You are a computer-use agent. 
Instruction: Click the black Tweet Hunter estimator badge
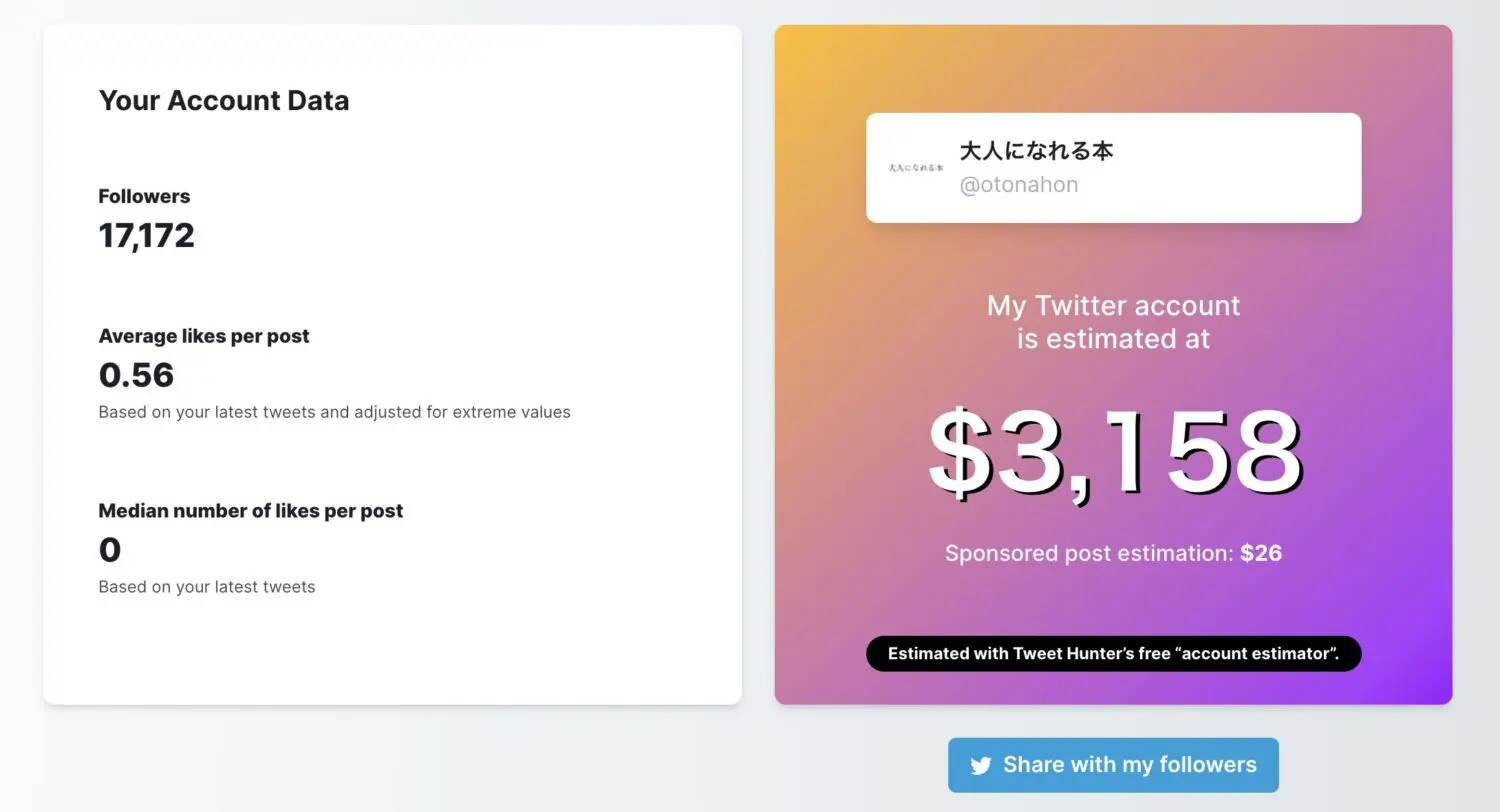pos(1112,653)
